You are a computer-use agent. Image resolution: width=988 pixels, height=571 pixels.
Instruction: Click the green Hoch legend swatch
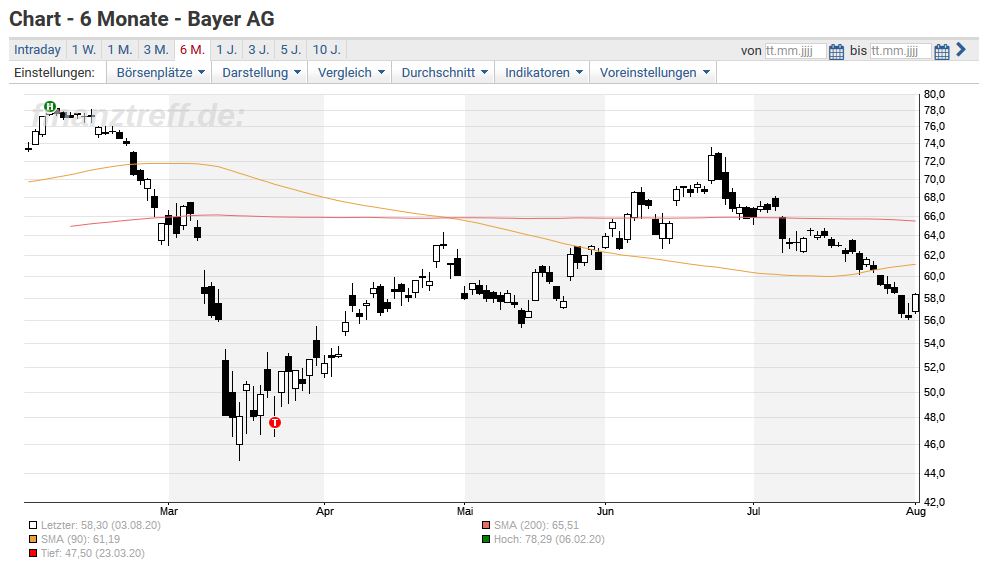[x=486, y=539]
